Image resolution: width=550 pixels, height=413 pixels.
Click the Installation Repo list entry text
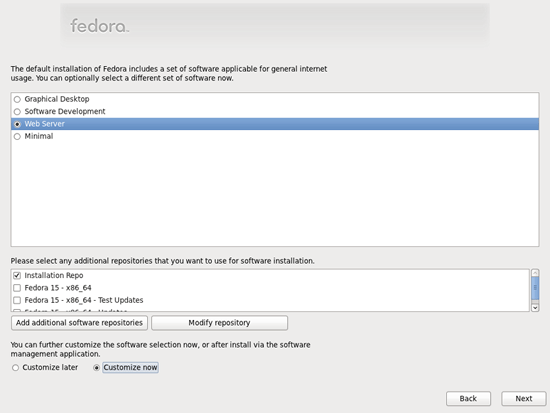(x=54, y=275)
